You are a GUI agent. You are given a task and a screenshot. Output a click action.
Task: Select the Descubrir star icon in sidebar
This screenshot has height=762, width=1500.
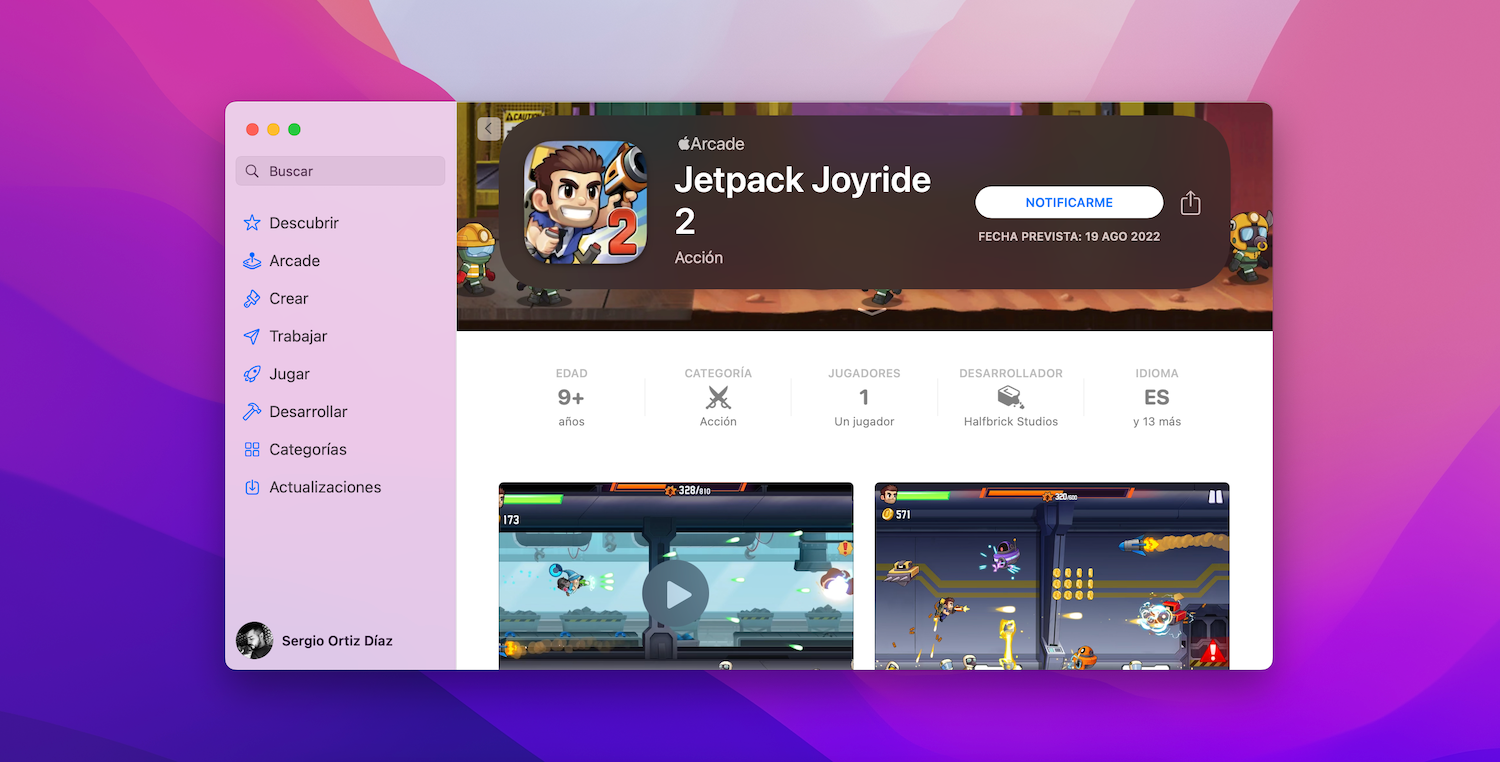point(252,222)
